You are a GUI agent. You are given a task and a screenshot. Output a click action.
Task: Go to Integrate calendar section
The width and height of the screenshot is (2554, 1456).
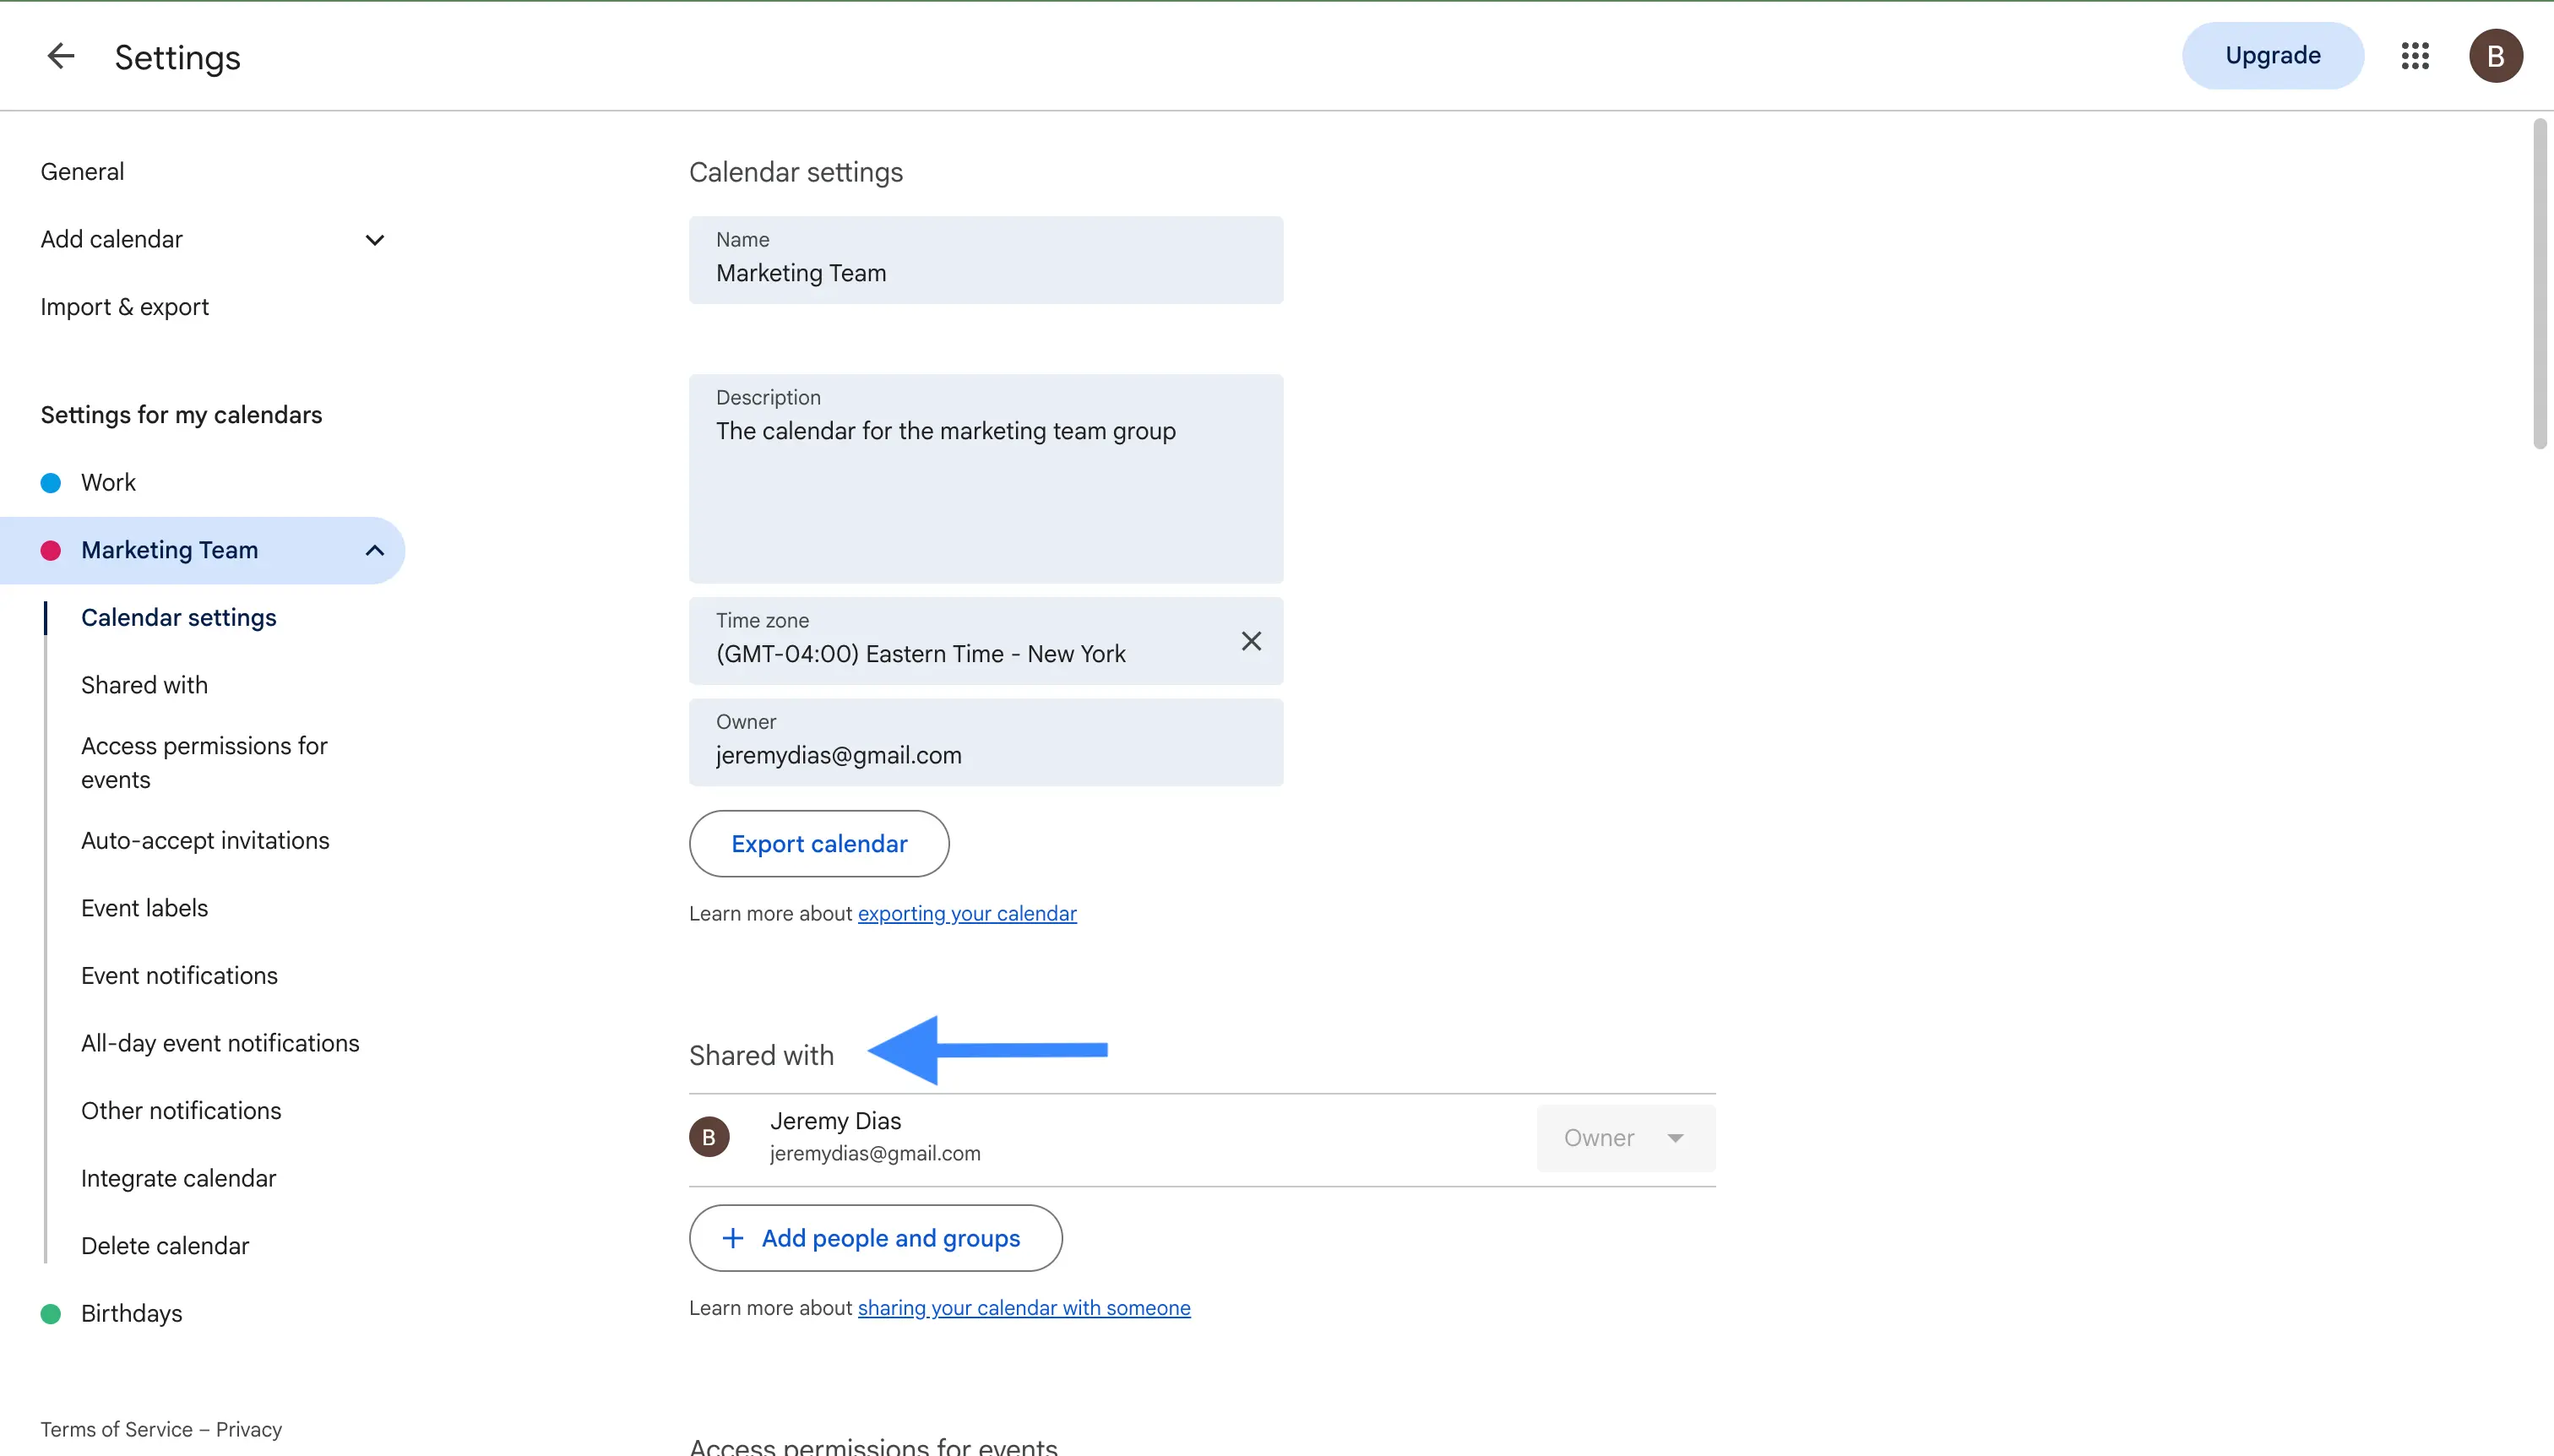[179, 1179]
